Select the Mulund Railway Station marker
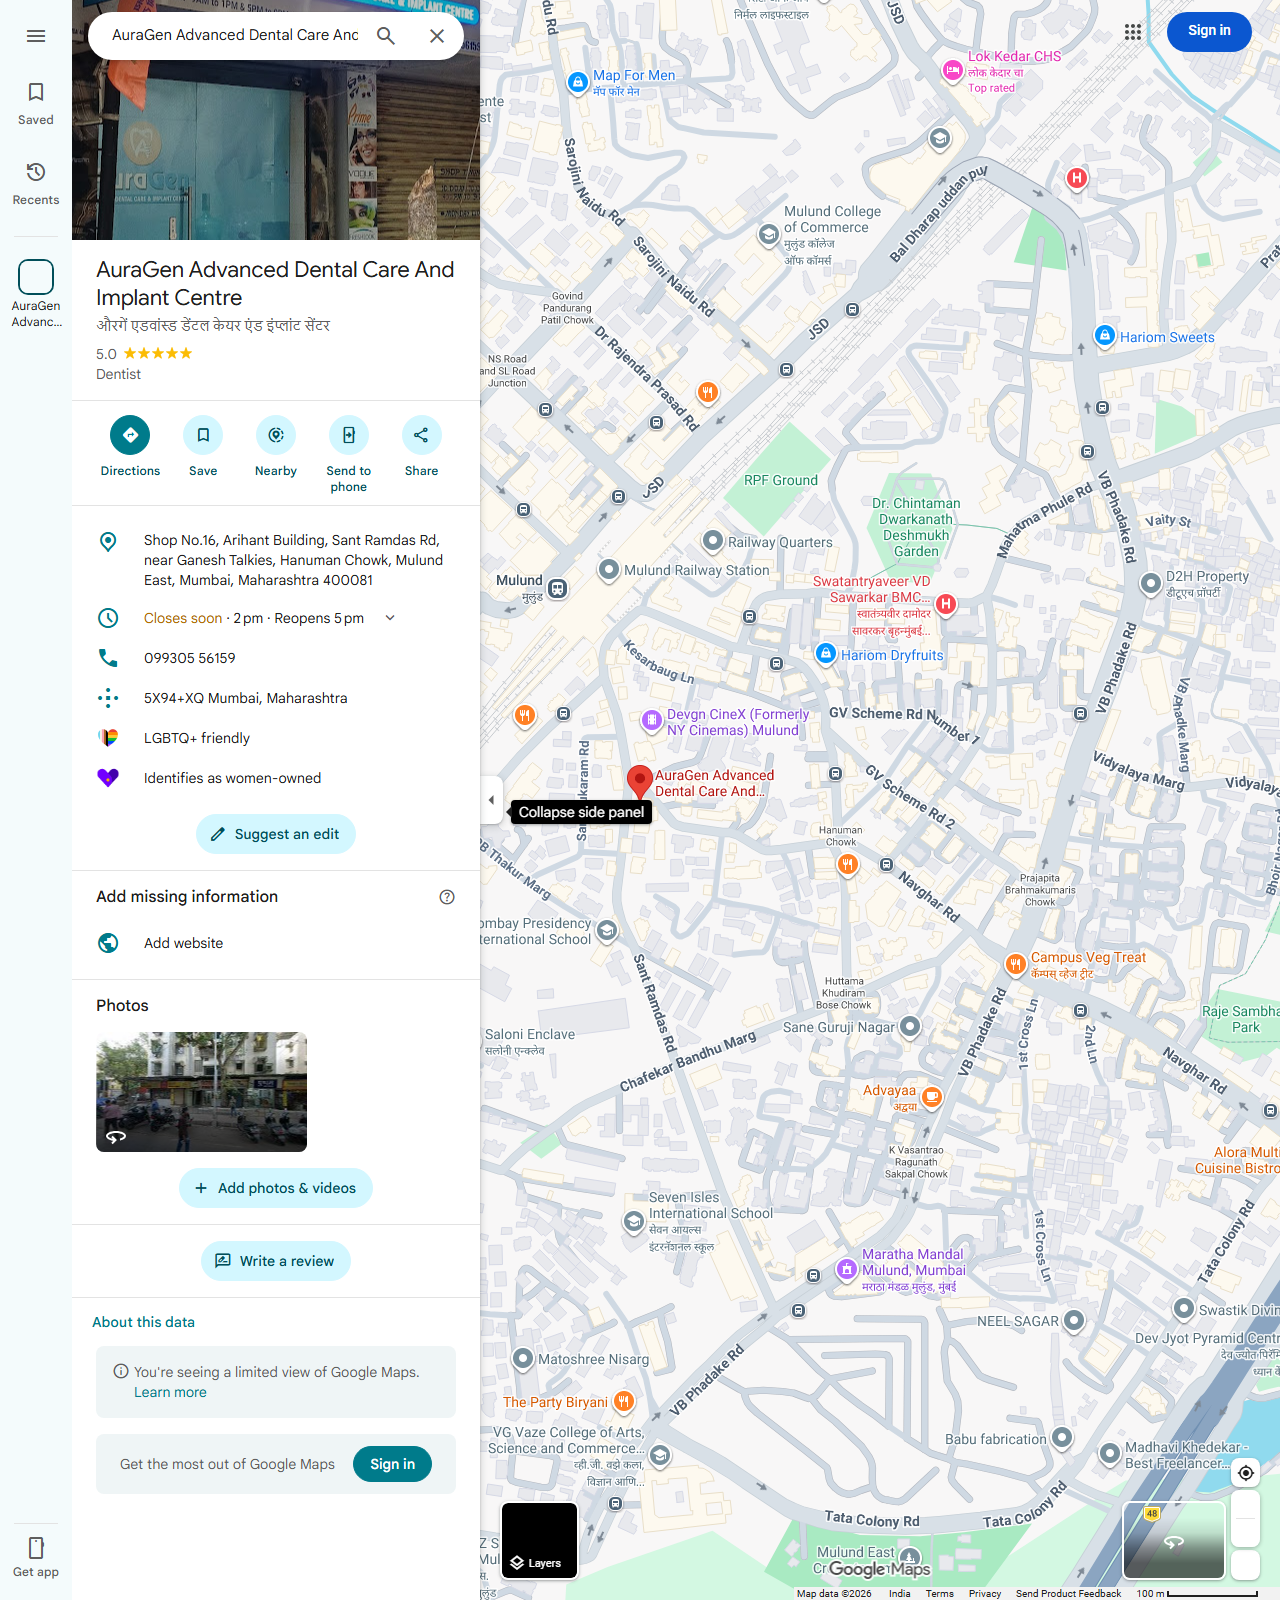 coord(609,570)
